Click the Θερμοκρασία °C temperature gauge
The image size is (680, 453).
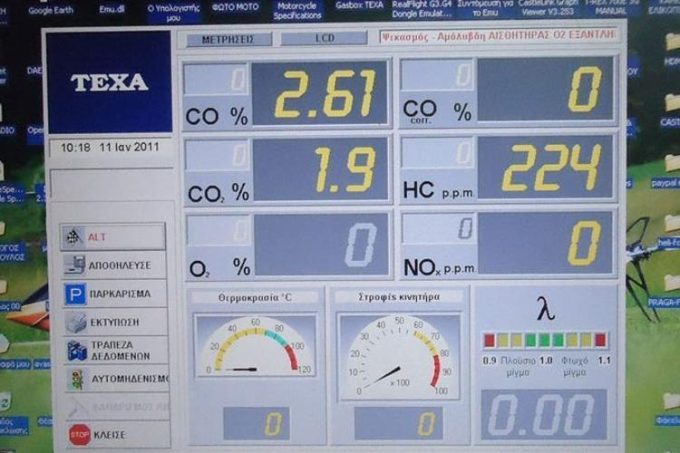point(254,347)
